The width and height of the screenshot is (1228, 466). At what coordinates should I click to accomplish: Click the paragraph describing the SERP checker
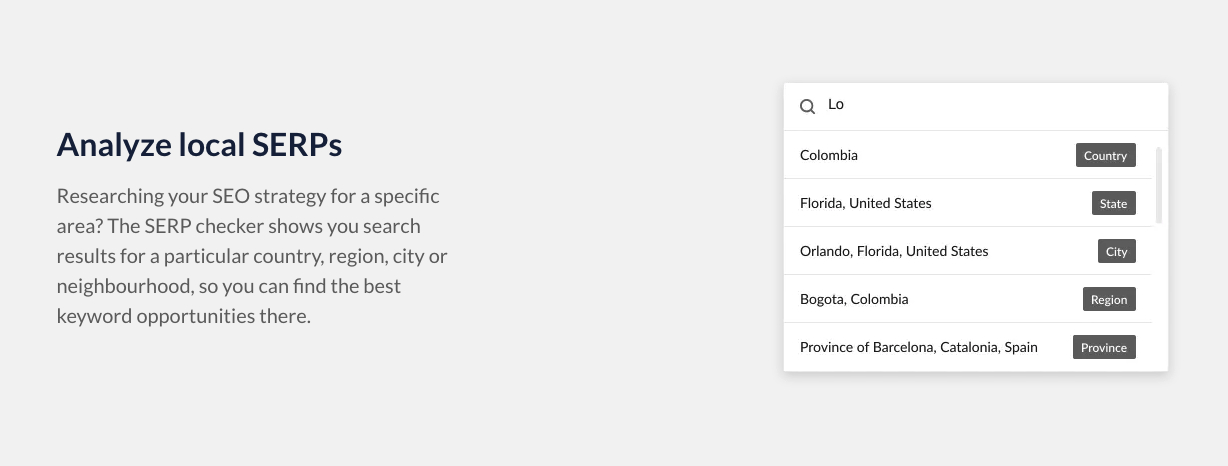pos(252,255)
